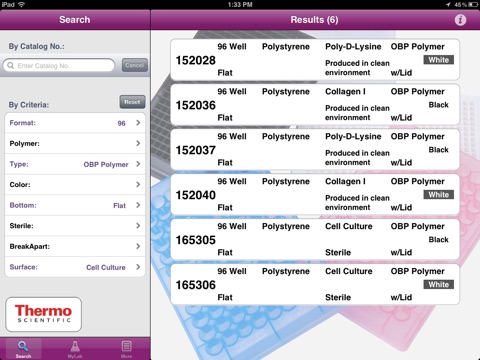Viewport: 480px width, 360px height.
Task: Click the search magnifier in catalog field
Action: pyautogui.click(x=11, y=65)
